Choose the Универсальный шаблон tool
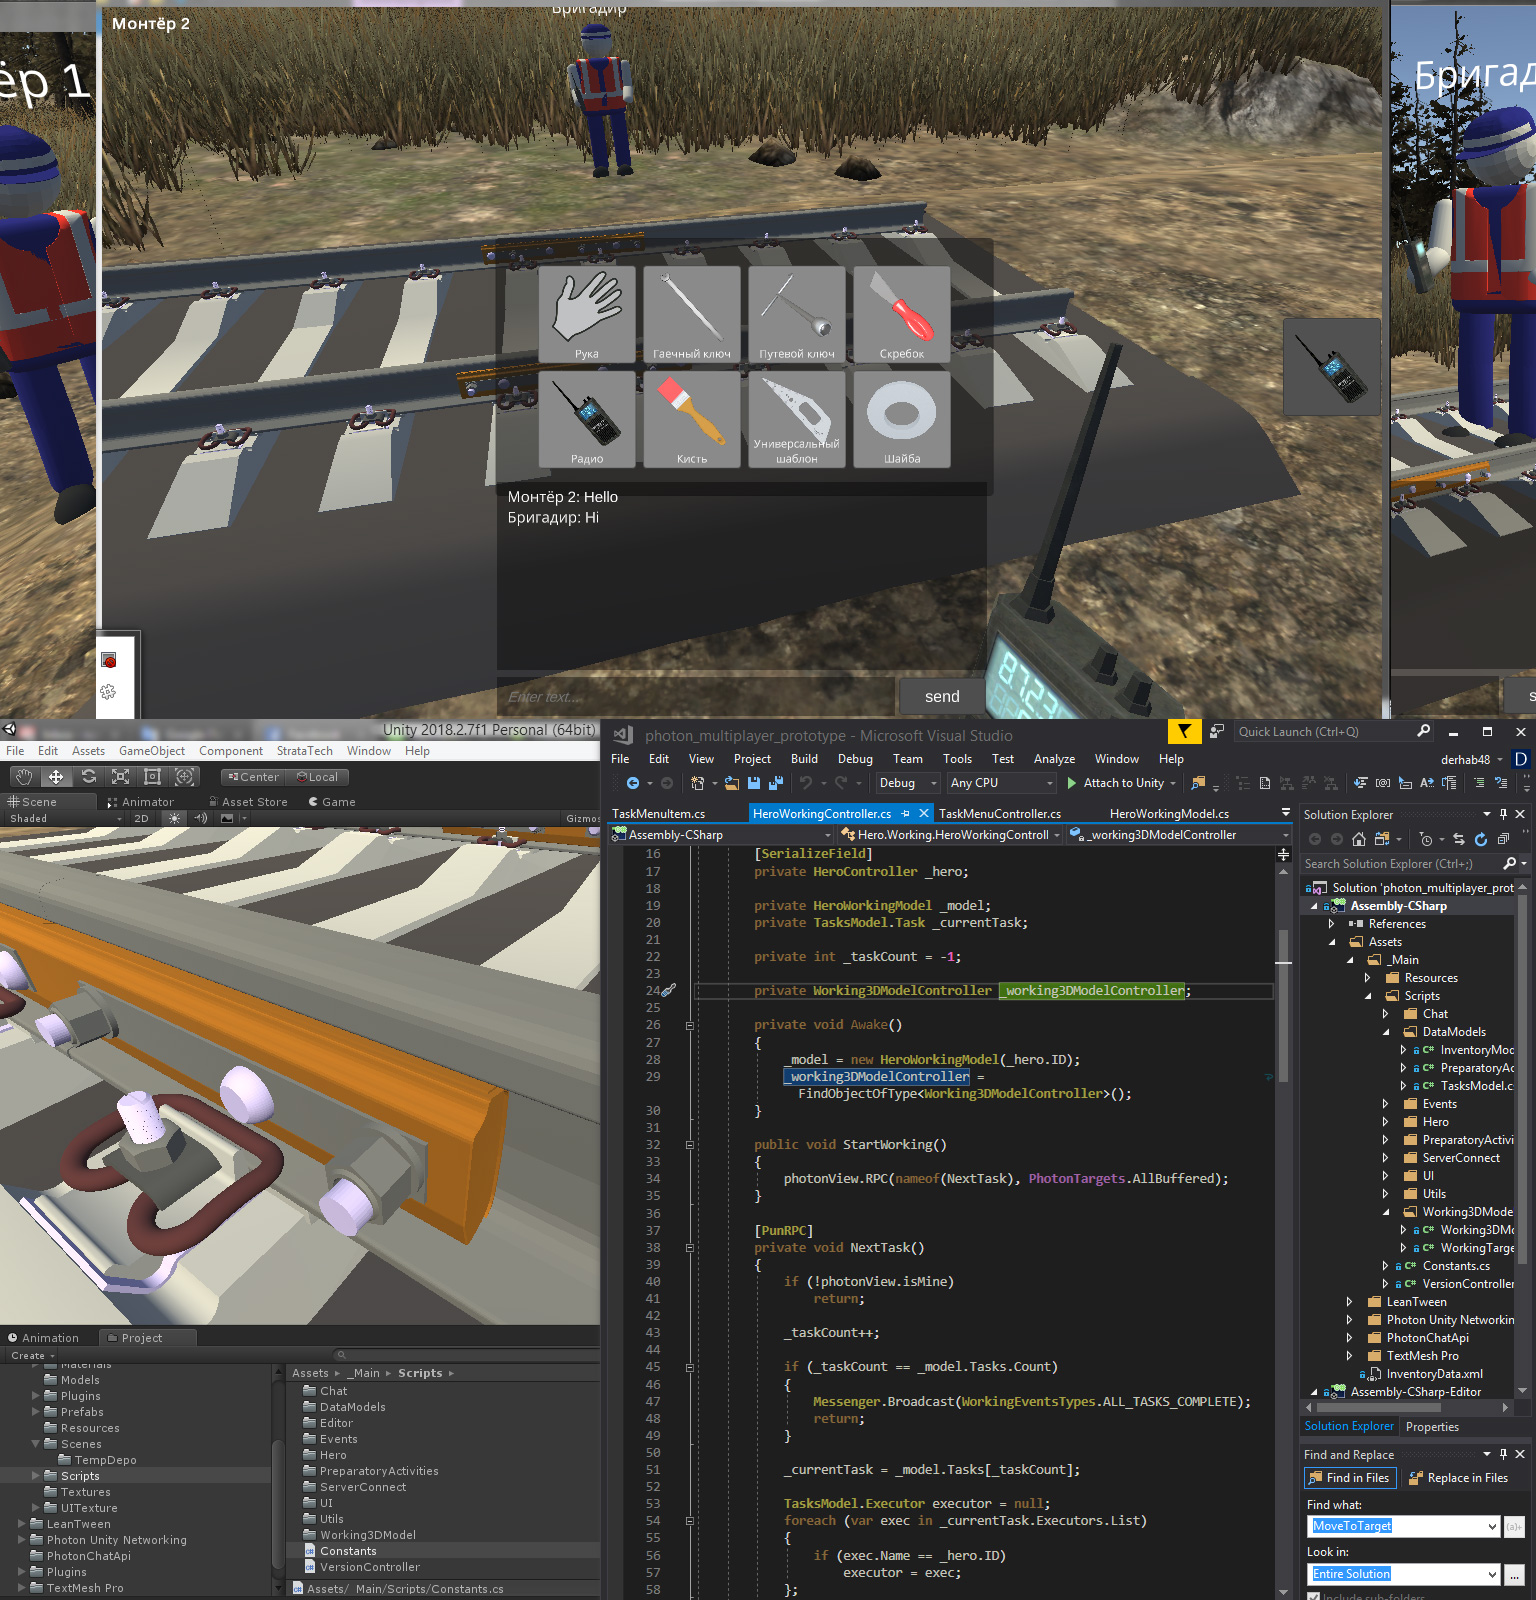Image resolution: width=1536 pixels, height=1600 pixels. click(x=797, y=419)
